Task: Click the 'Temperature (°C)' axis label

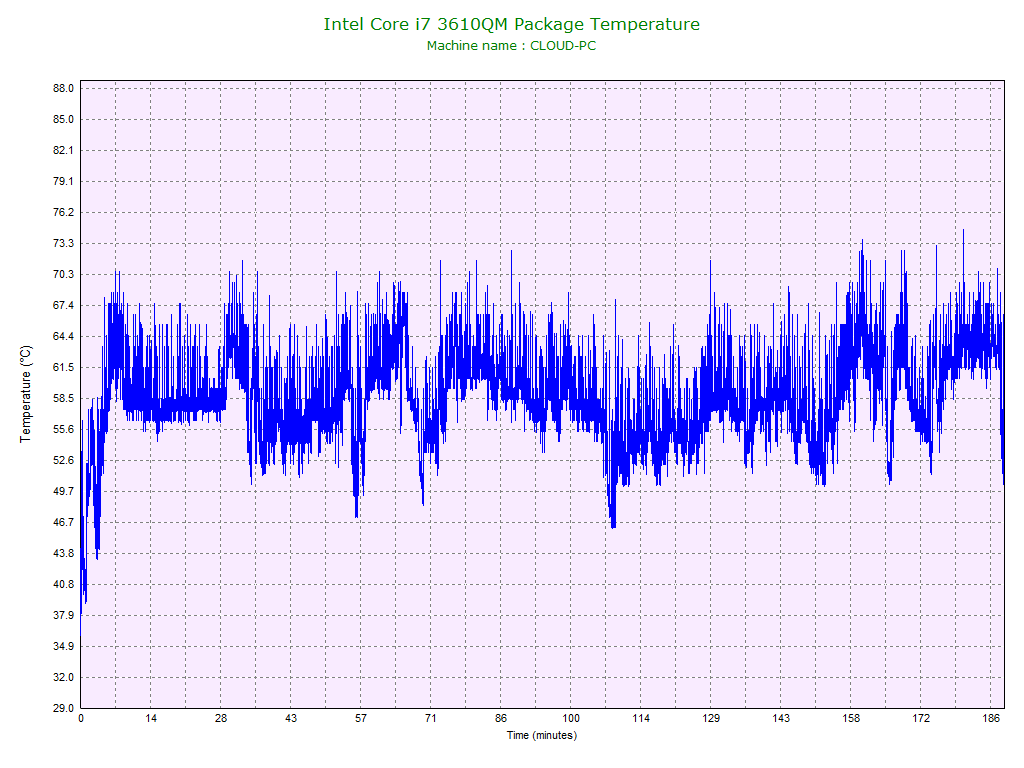Action: (x=25, y=394)
